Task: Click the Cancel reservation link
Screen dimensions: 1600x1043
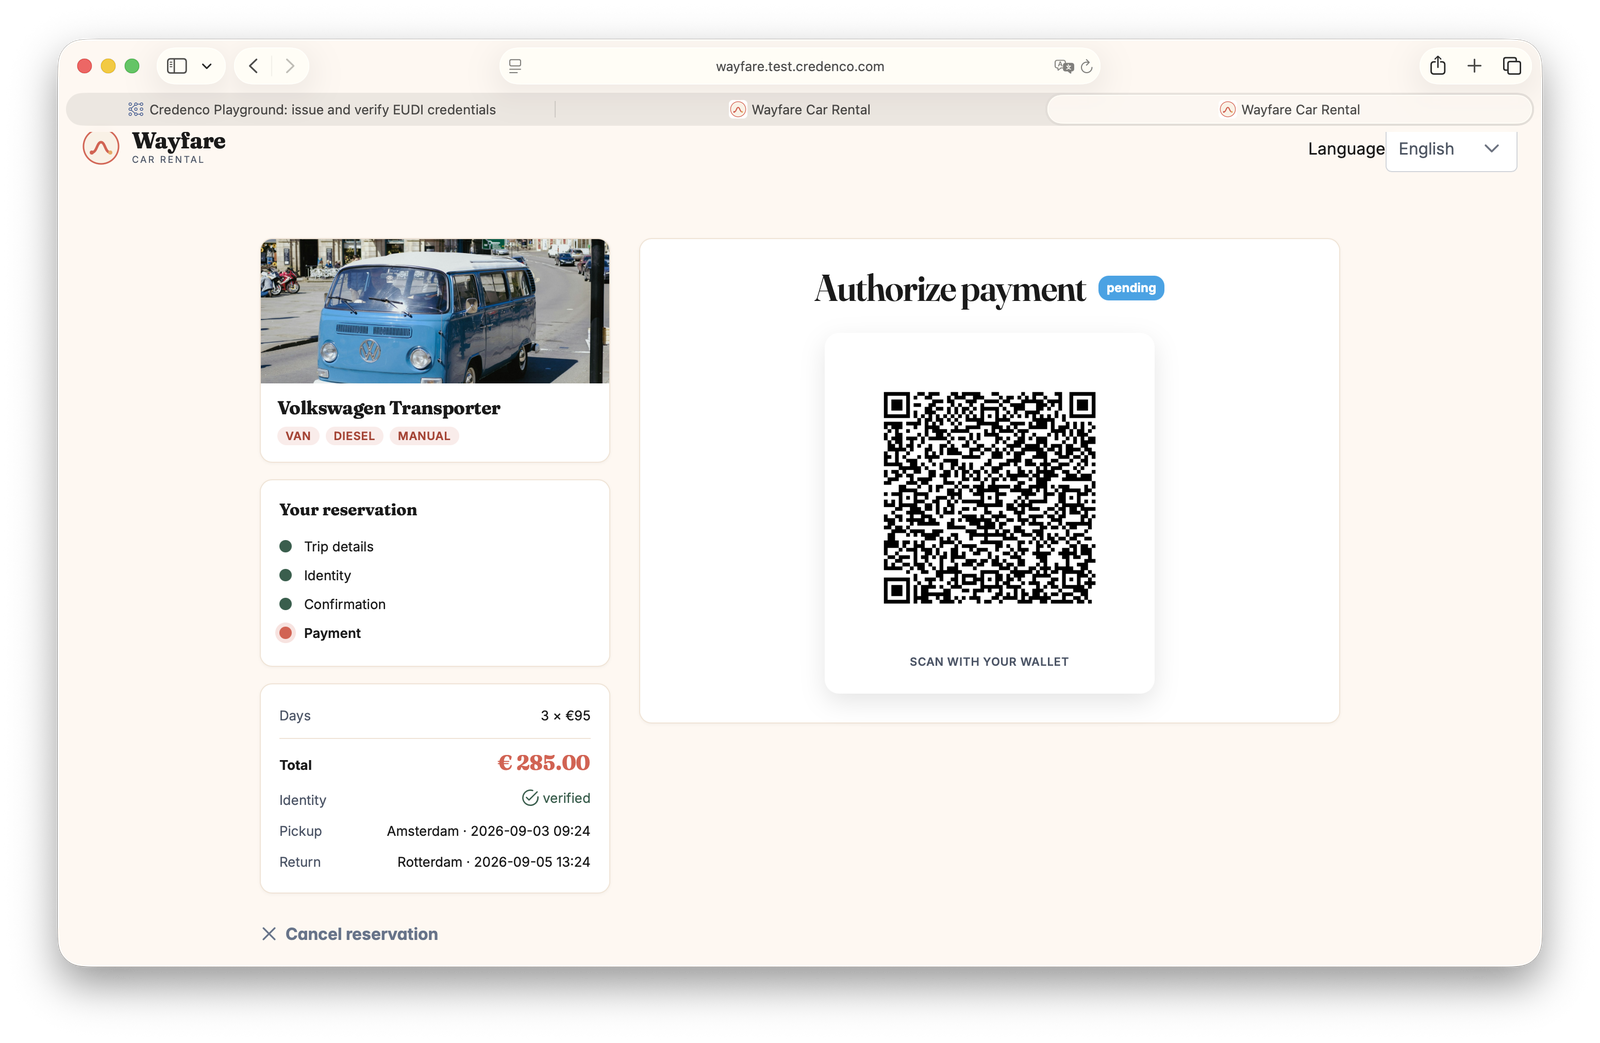Action: tap(350, 934)
